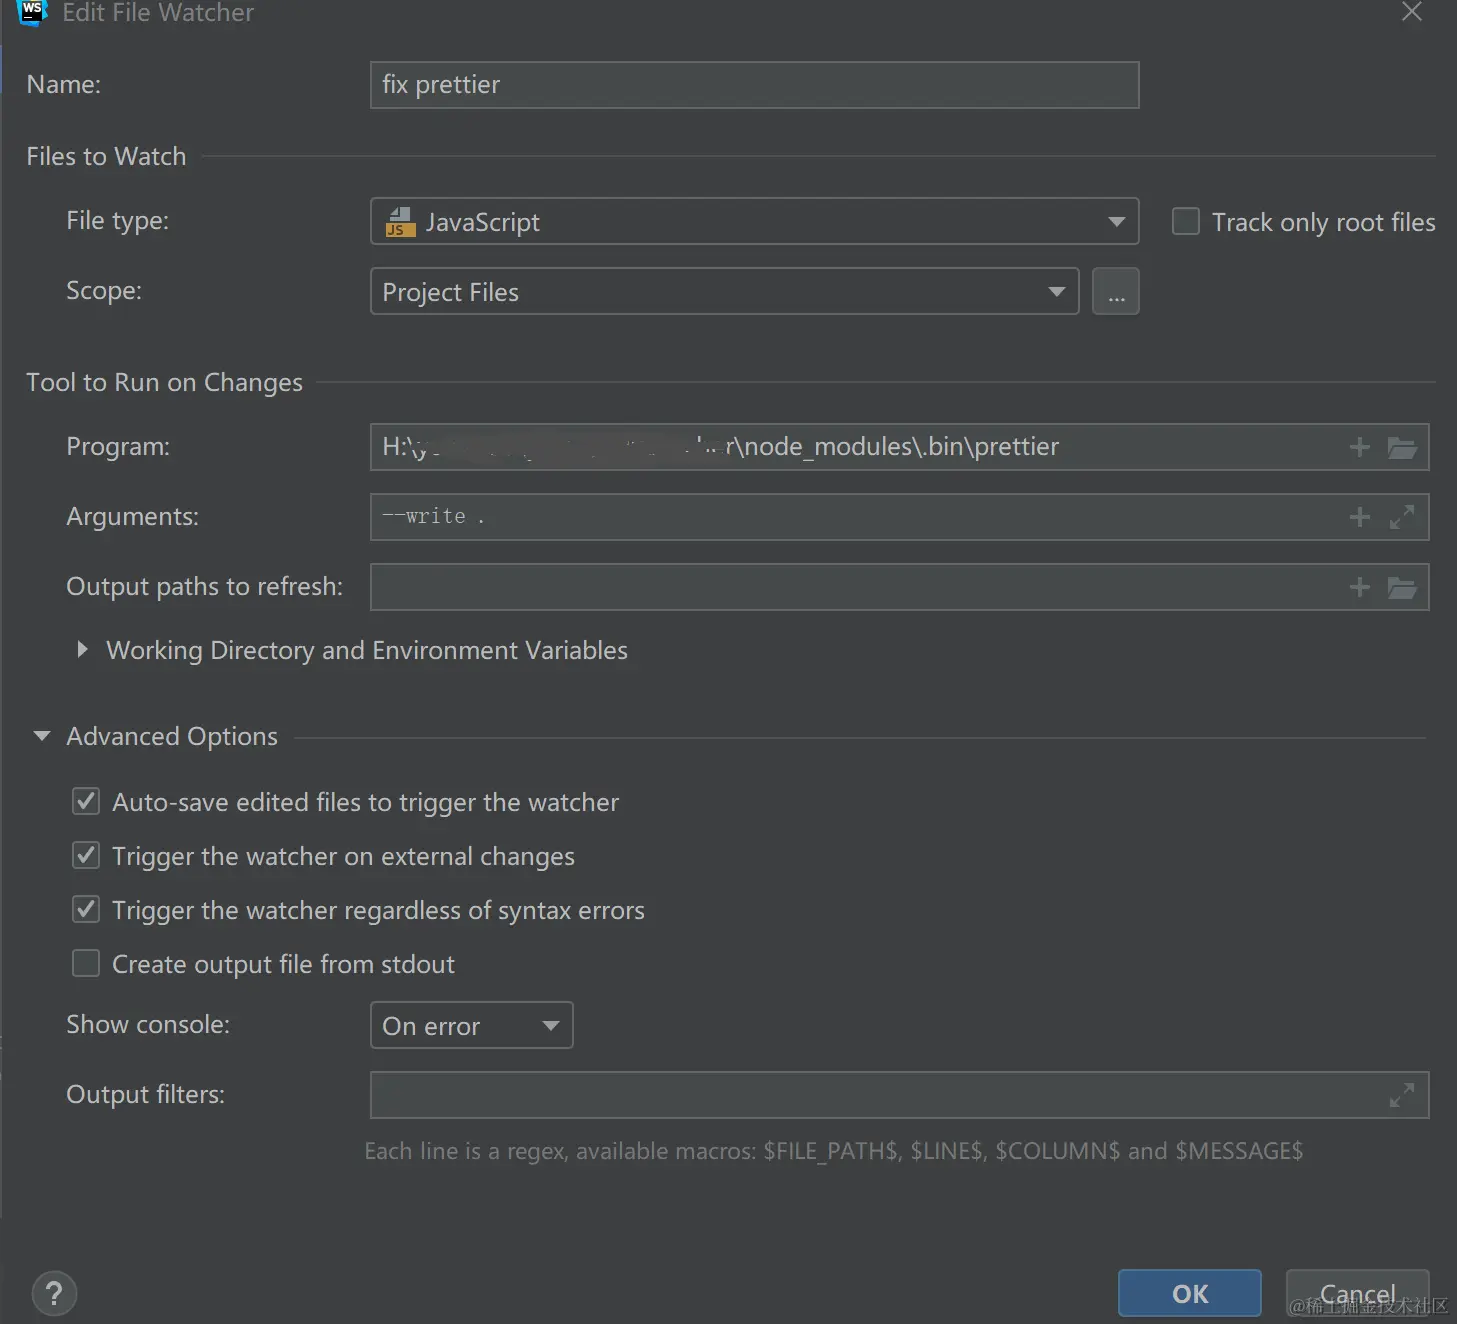Open the File type JavaScript dropdown
The width and height of the screenshot is (1457, 1324).
(x=754, y=221)
